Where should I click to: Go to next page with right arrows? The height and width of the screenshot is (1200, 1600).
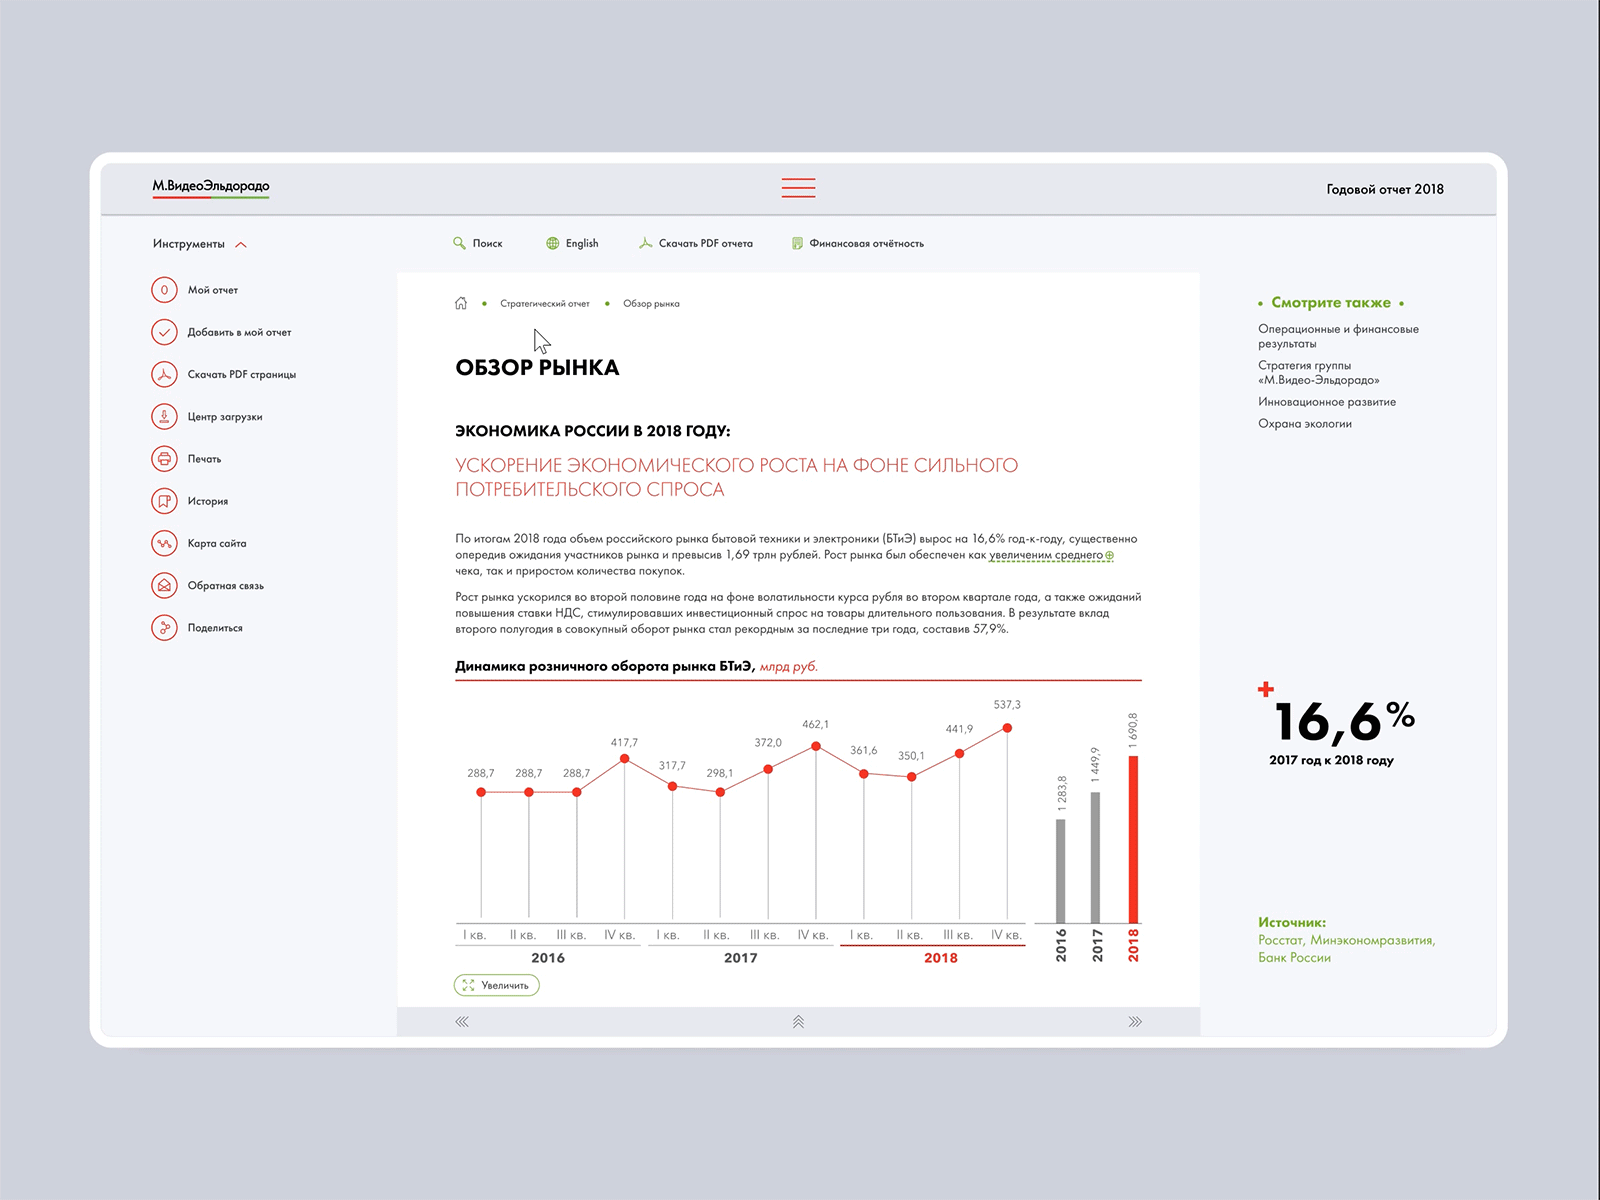(x=1133, y=1021)
